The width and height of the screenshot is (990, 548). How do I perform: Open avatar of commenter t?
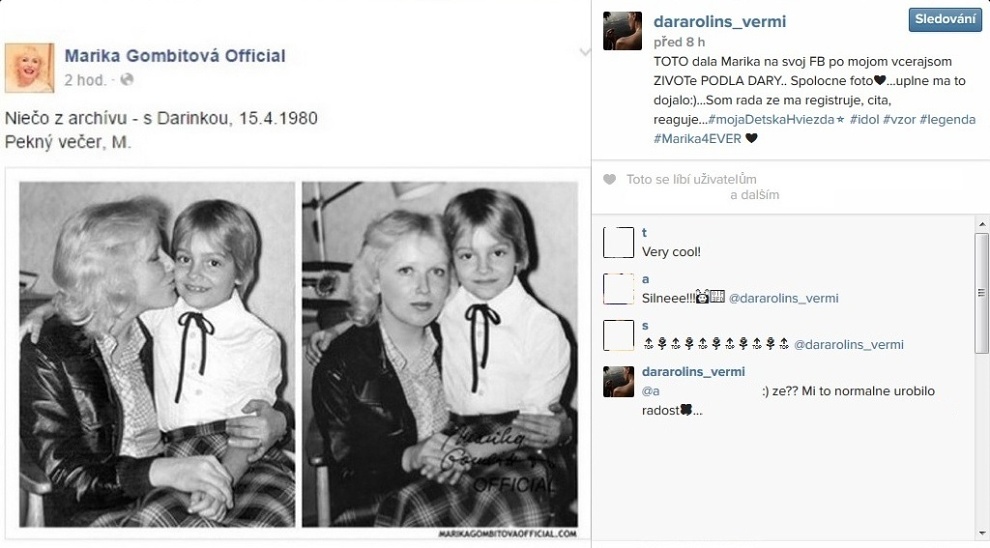(x=619, y=242)
